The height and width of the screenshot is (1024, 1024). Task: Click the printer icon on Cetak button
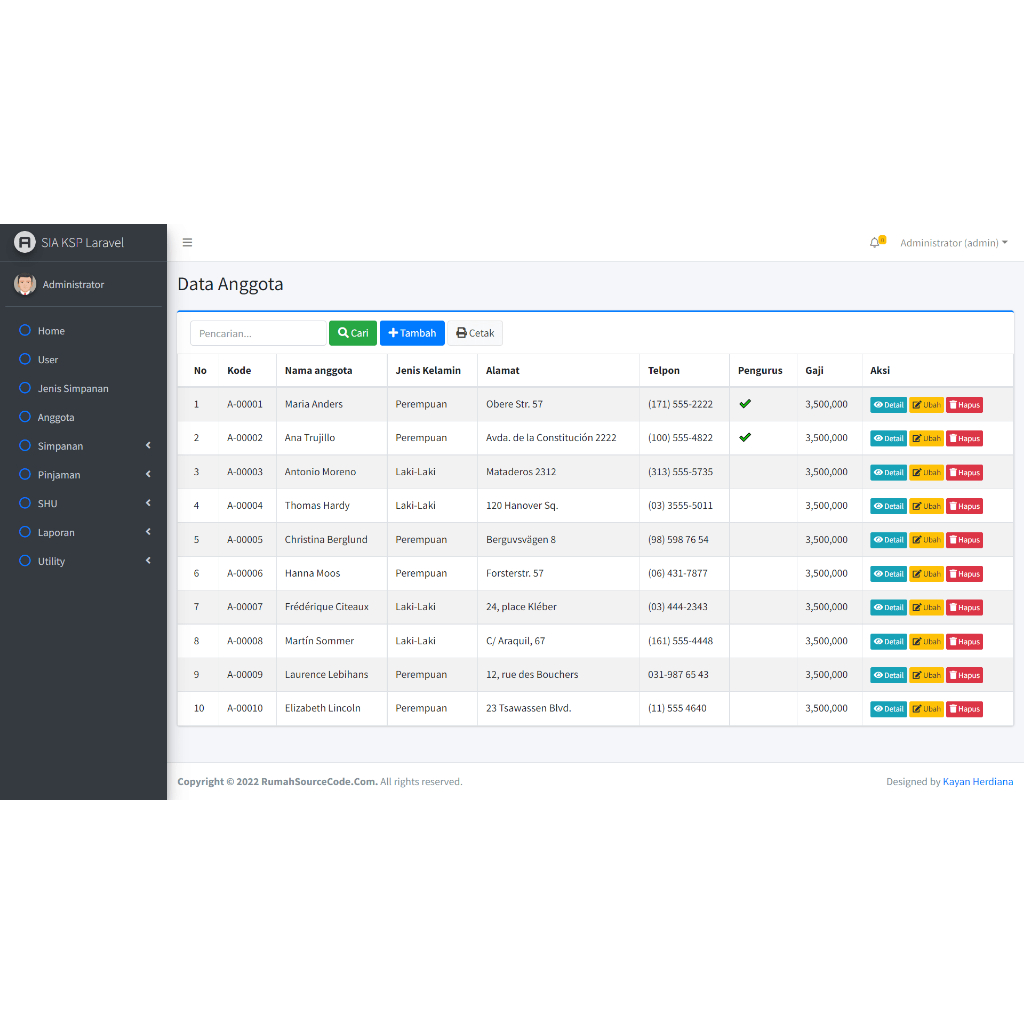tap(459, 333)
